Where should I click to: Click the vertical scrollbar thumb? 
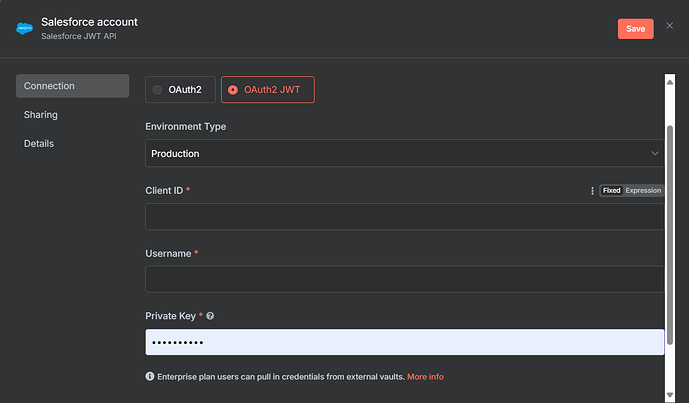pyautogui.click(x=670, y=235)
